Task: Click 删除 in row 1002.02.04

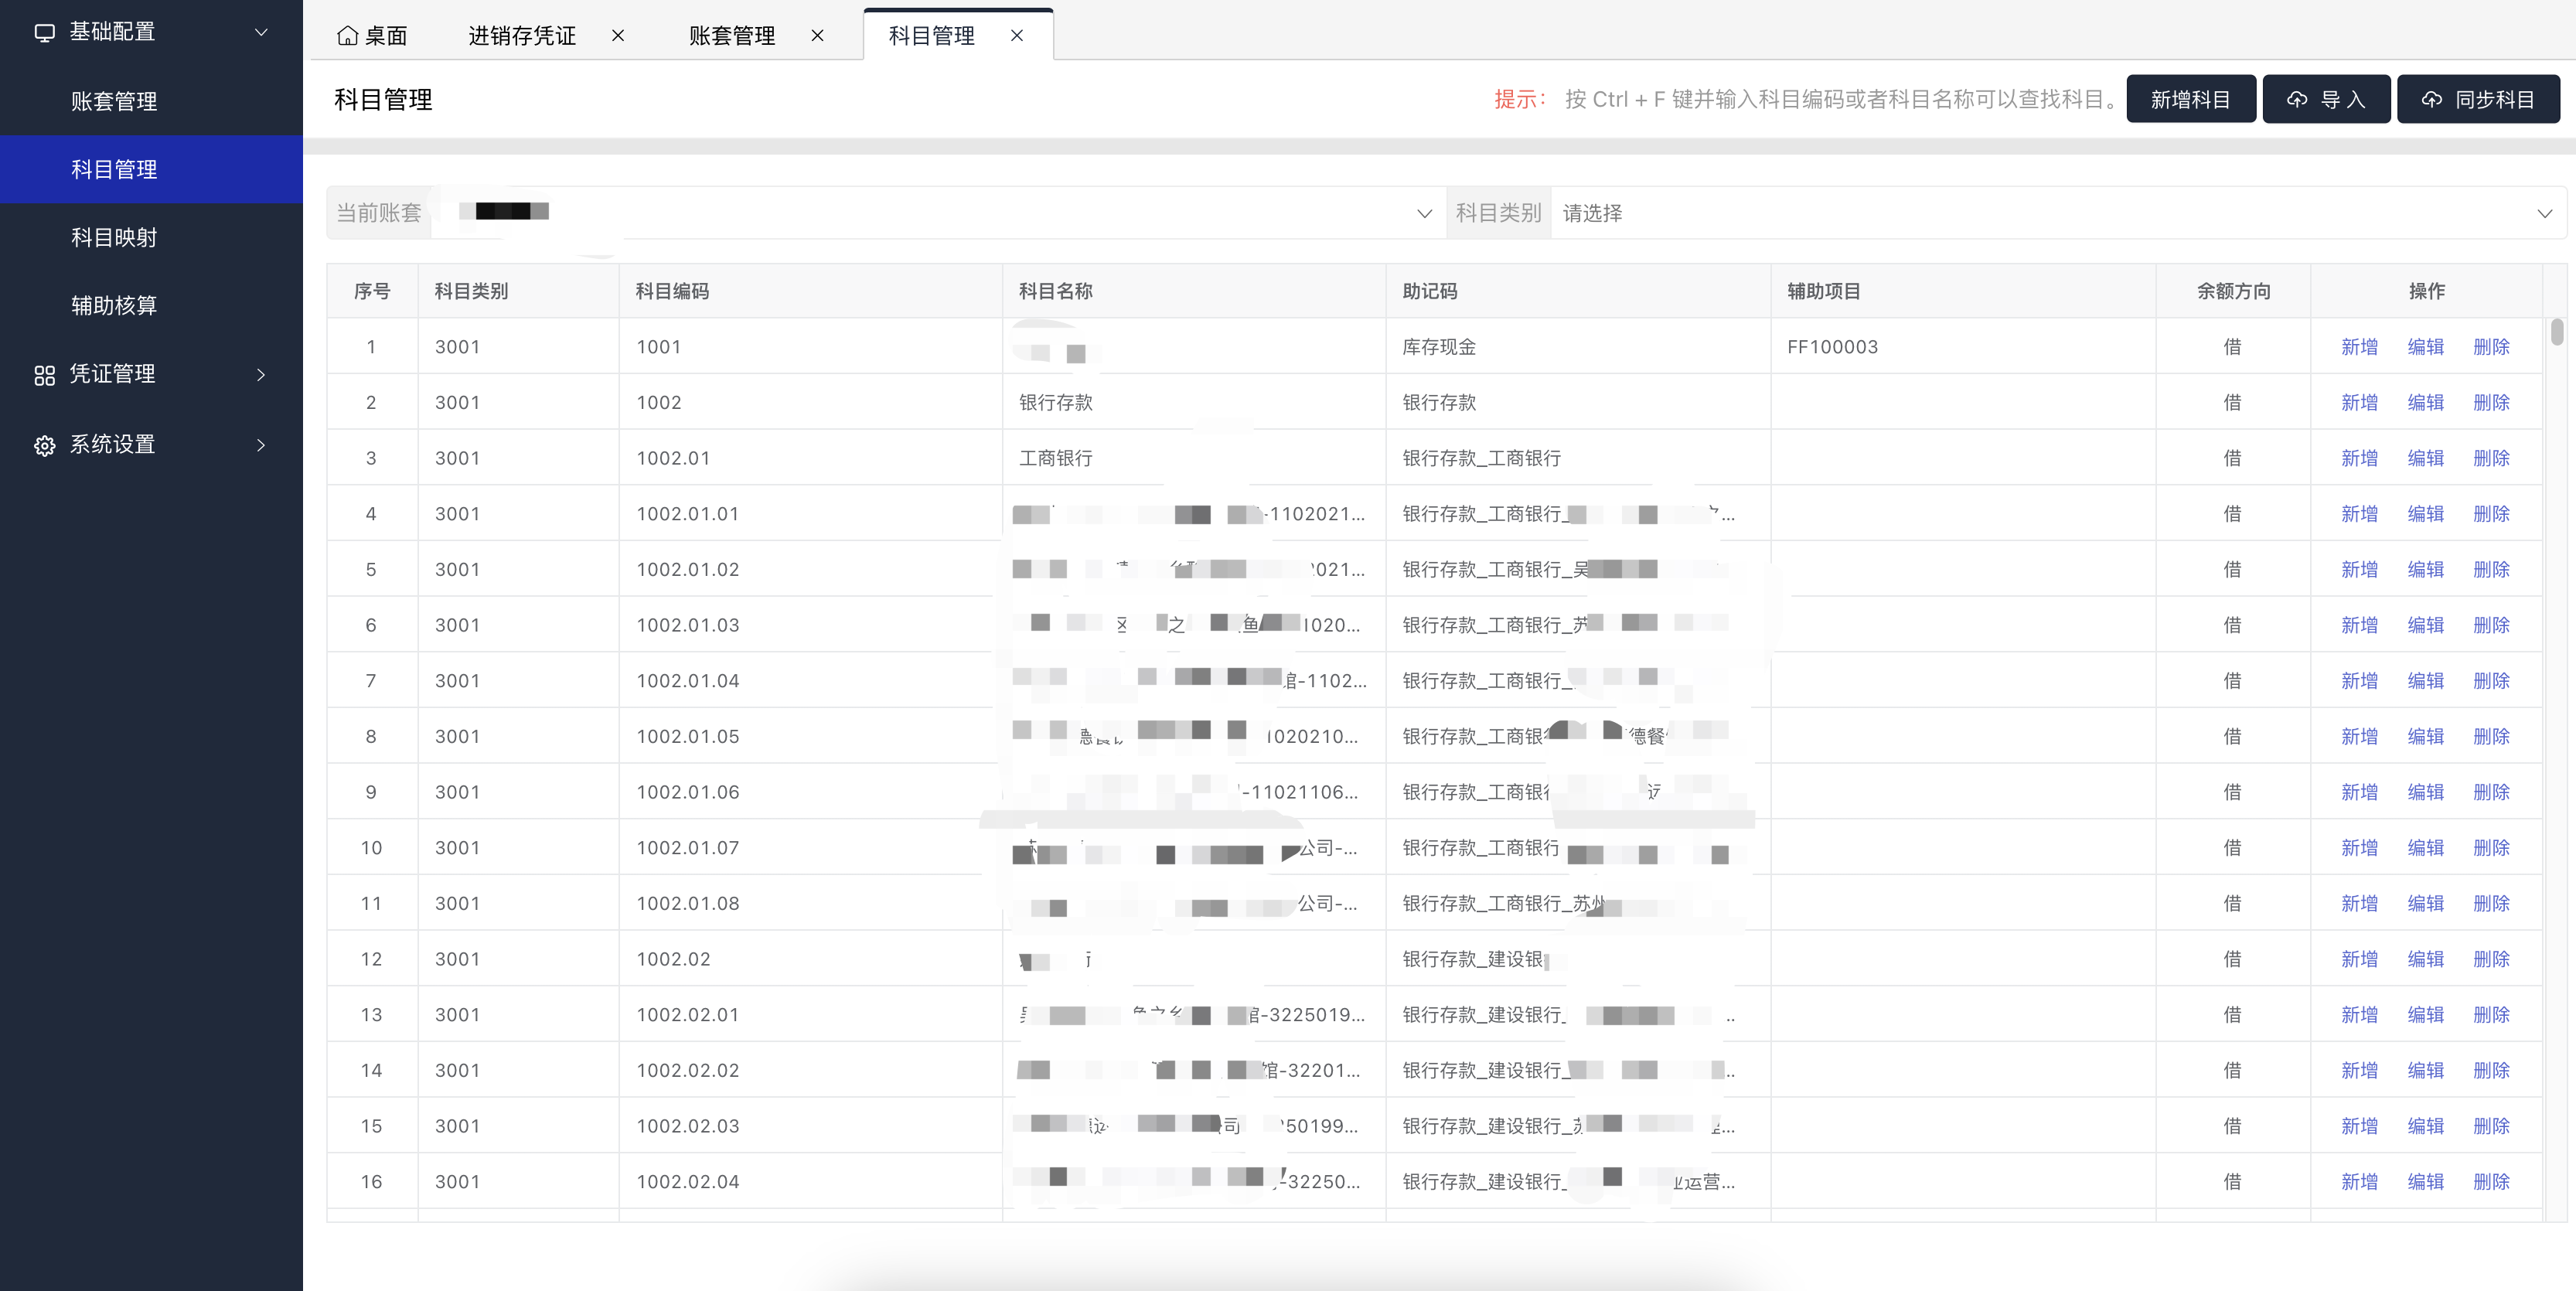Action: [x=2491, y=1182]
